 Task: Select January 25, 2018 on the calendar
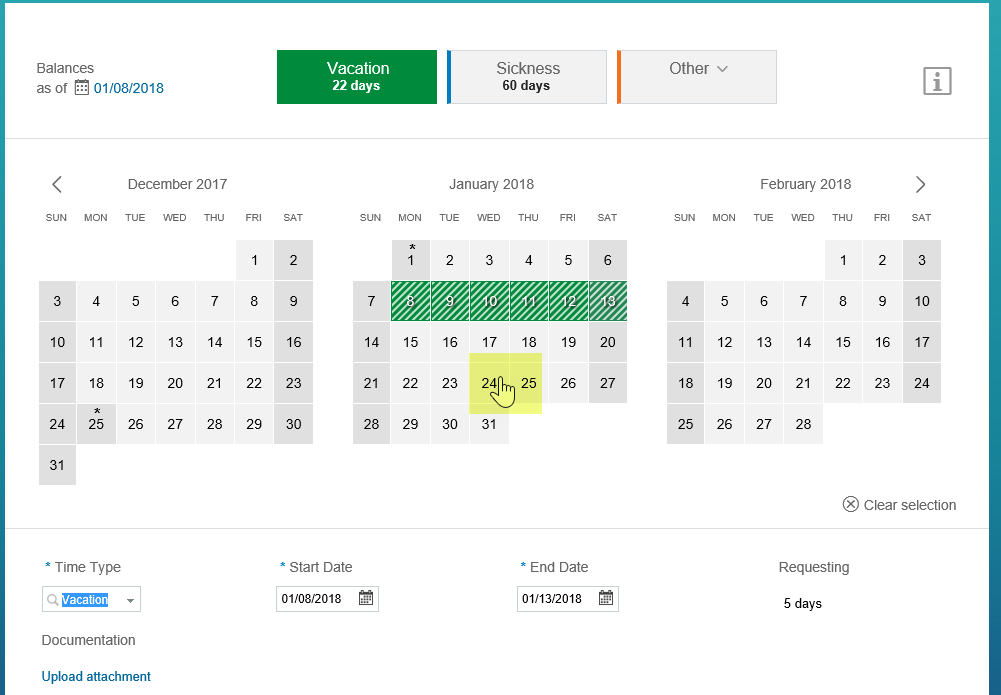(529, 383)
